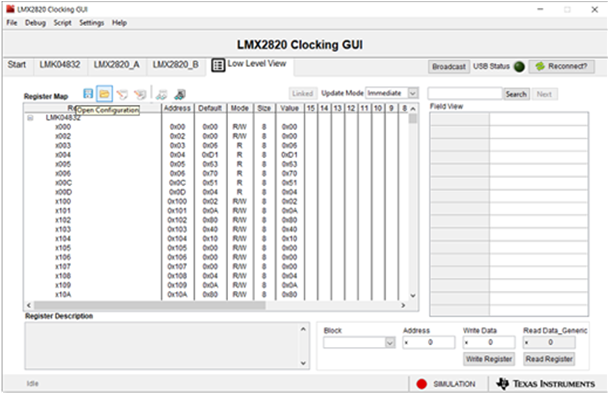Click the register map scroll up arrow
The width and height of the screenshot is (610, 395).
[x=413, y=109]
